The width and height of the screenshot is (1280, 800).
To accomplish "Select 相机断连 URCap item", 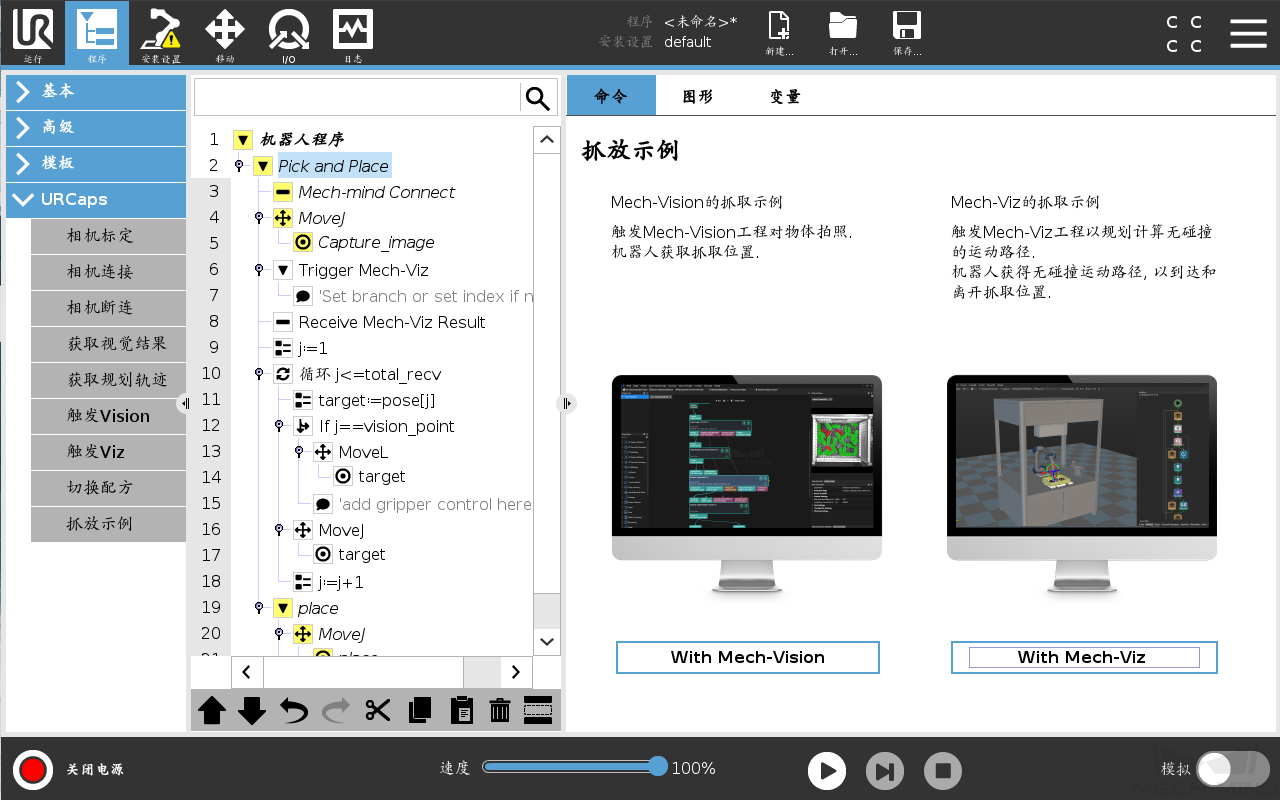I will tap(108, 308).
